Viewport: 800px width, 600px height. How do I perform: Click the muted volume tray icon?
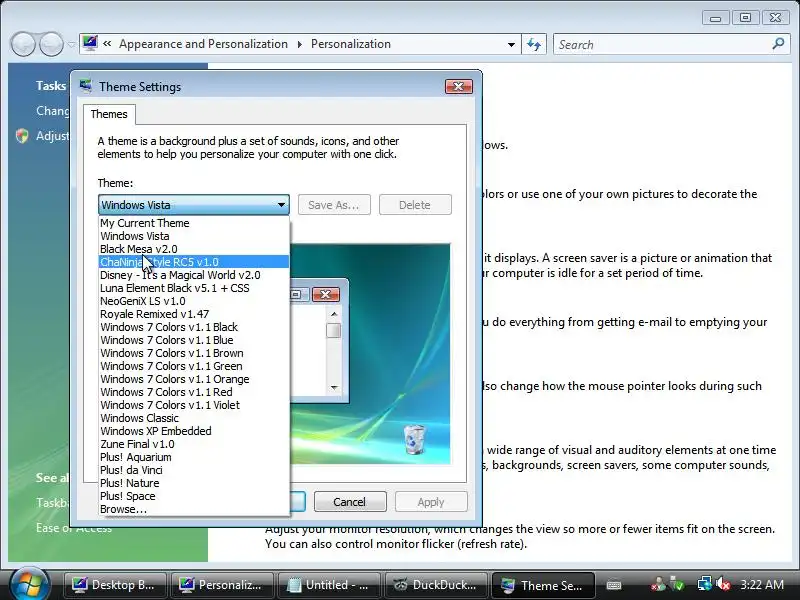point(723,584)
